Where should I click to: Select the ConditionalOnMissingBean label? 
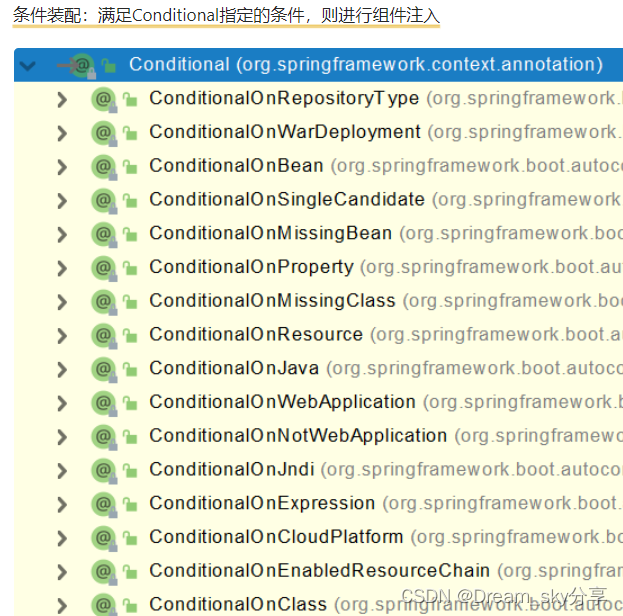tap(271, 233)
